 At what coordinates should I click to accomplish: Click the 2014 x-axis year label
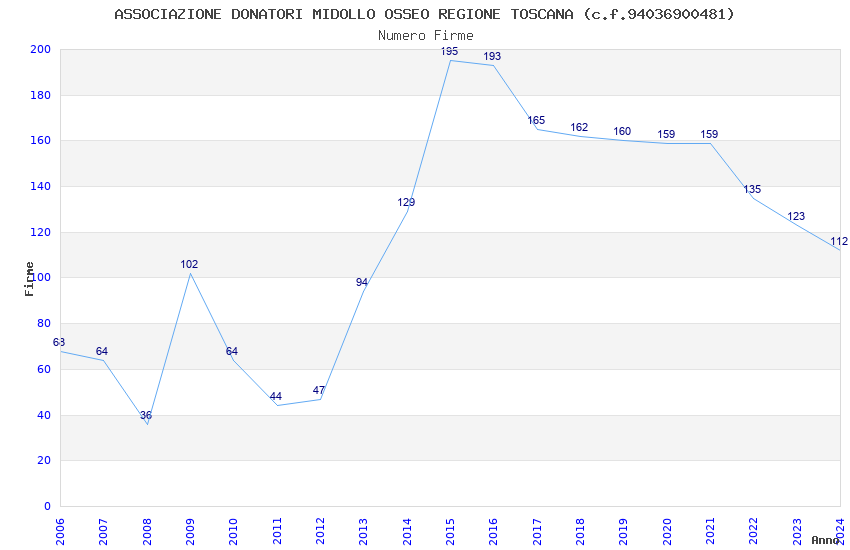point(407,532)
